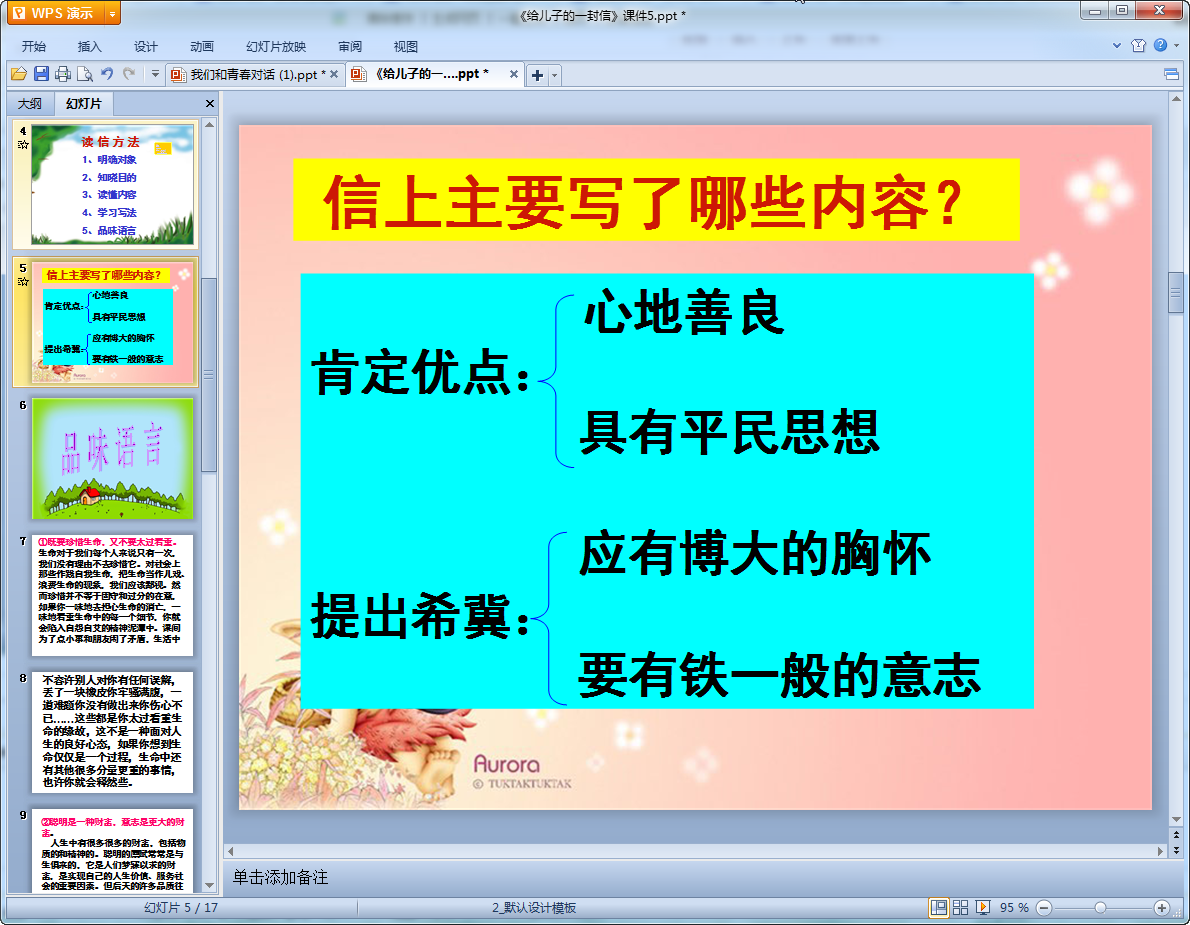Click the WPS 演示 application button

(x=55, y=14)
